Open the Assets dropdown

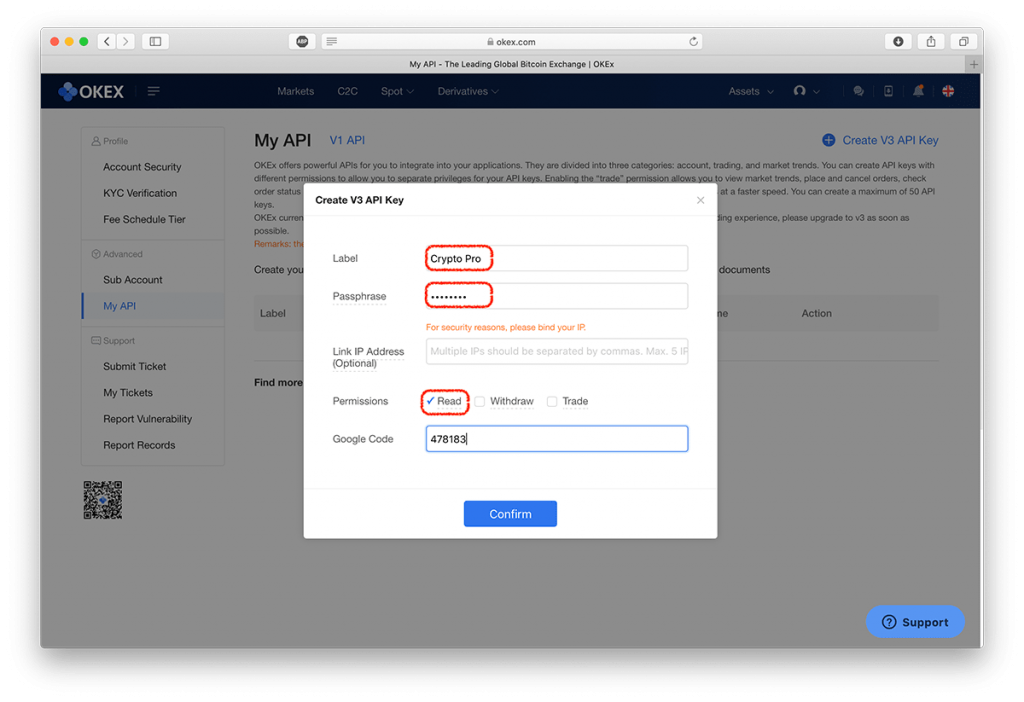[751, 91]
